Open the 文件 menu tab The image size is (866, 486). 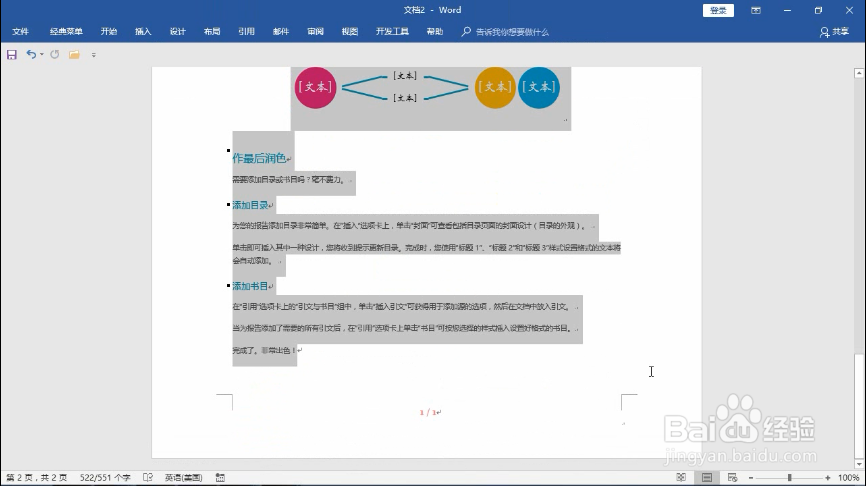coord(20,31)
